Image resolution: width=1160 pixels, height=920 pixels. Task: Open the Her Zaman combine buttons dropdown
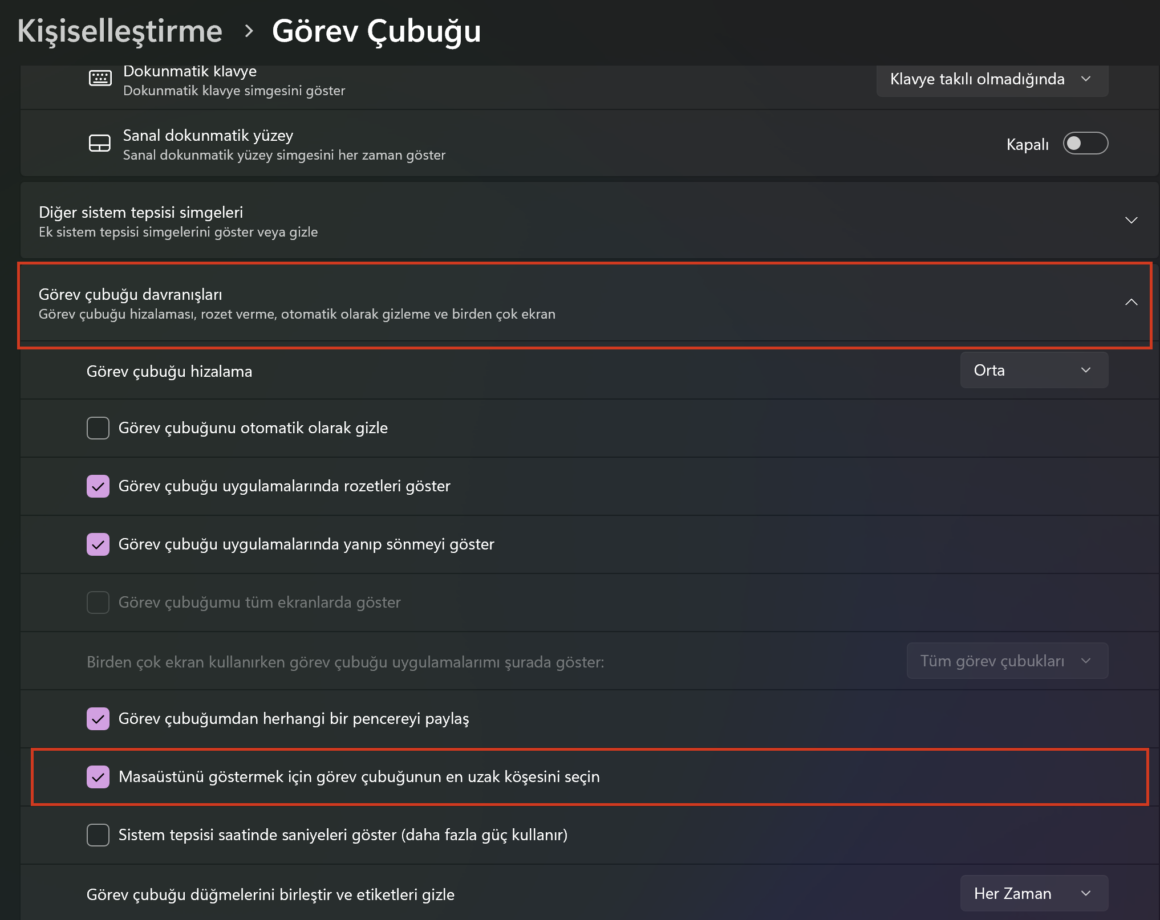(x=1033, y=893)
